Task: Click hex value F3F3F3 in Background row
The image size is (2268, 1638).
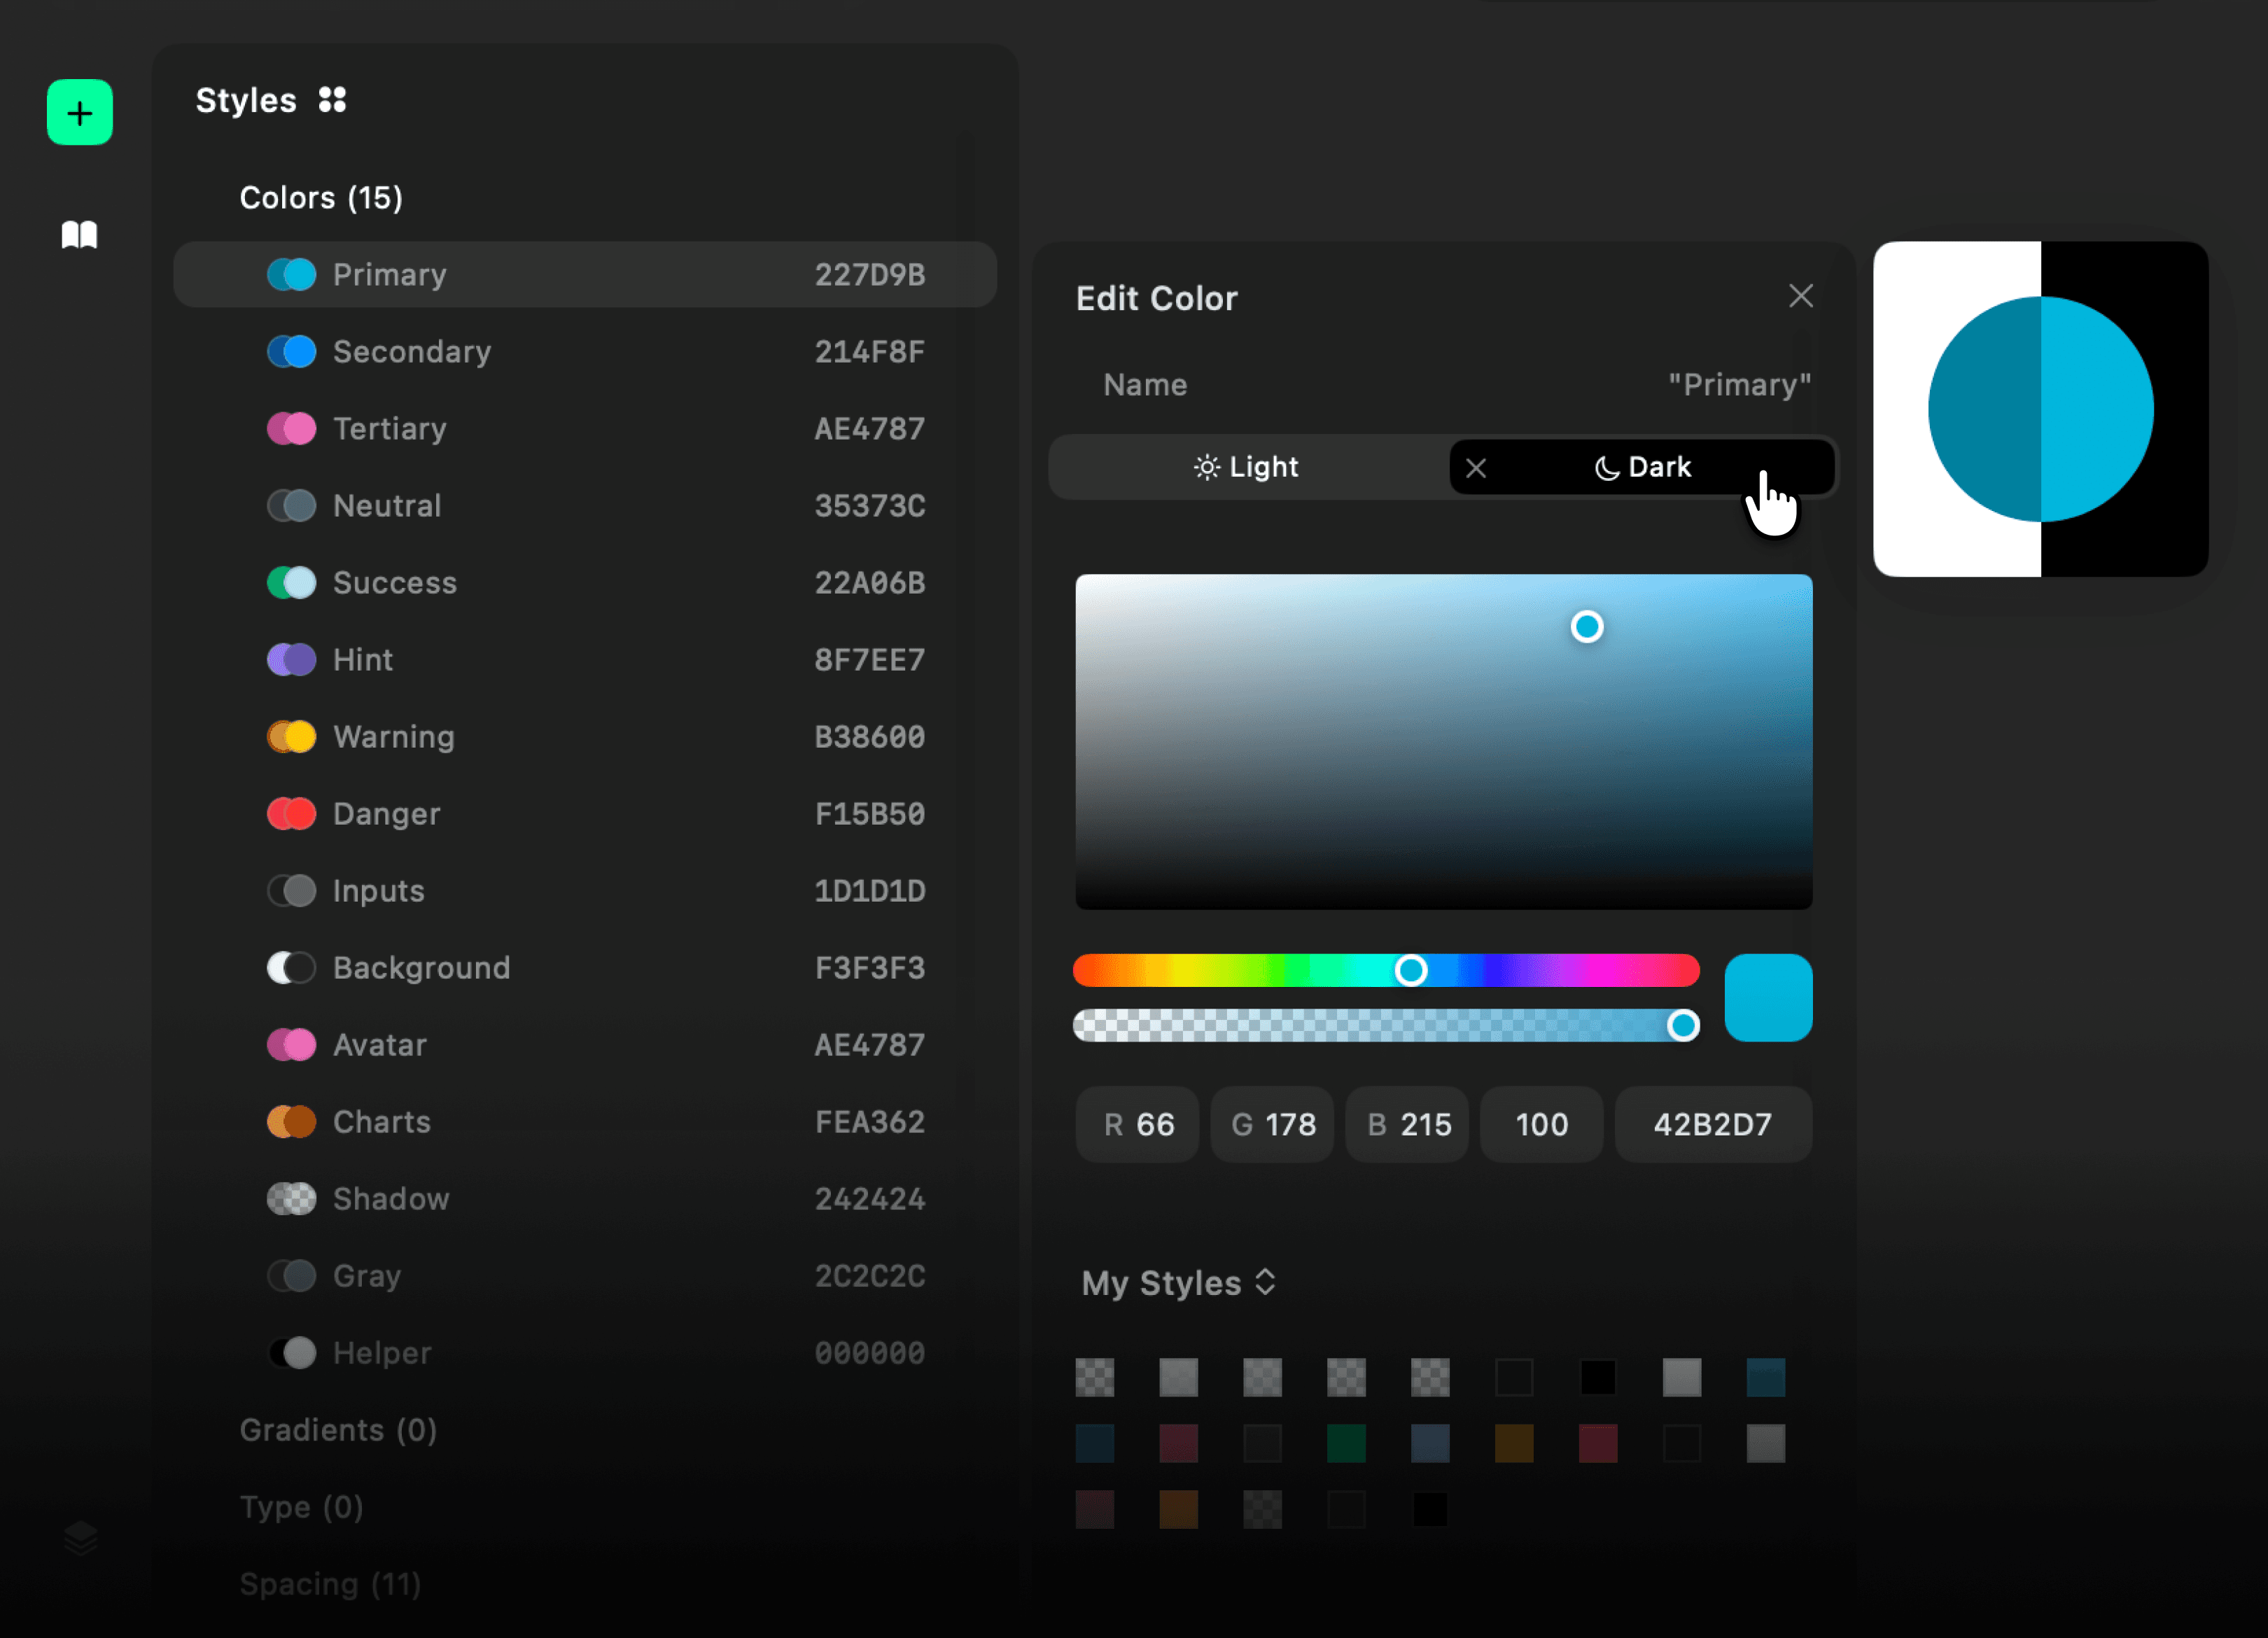Action: tap(869, 967)
